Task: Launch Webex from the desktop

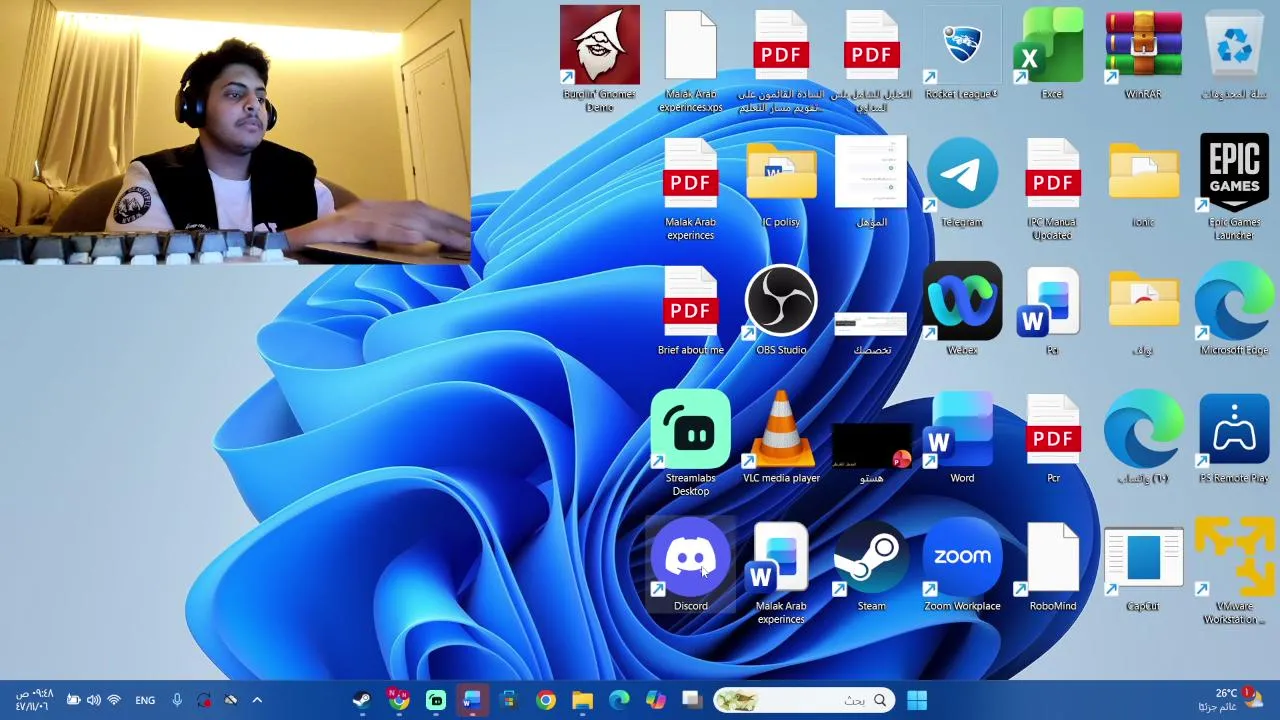Action: click(961, 311)
